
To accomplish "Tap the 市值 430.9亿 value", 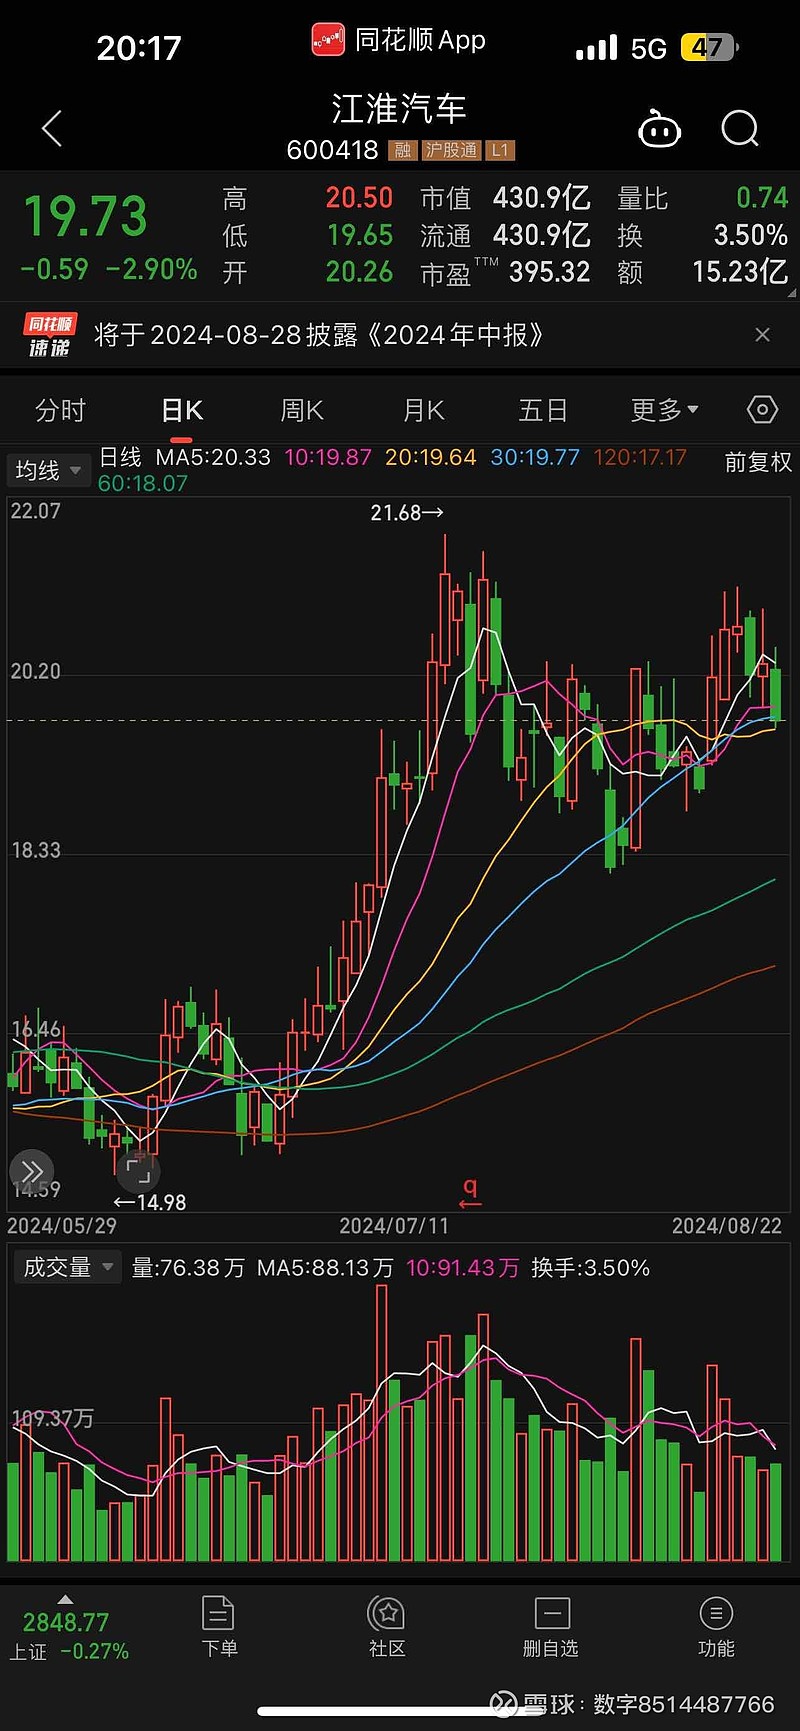I will coord(541,198).
